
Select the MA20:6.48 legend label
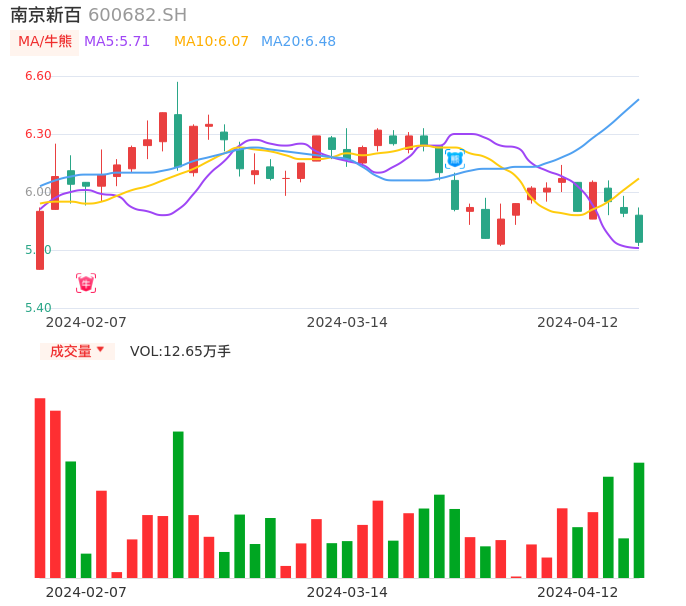point(298,42)
